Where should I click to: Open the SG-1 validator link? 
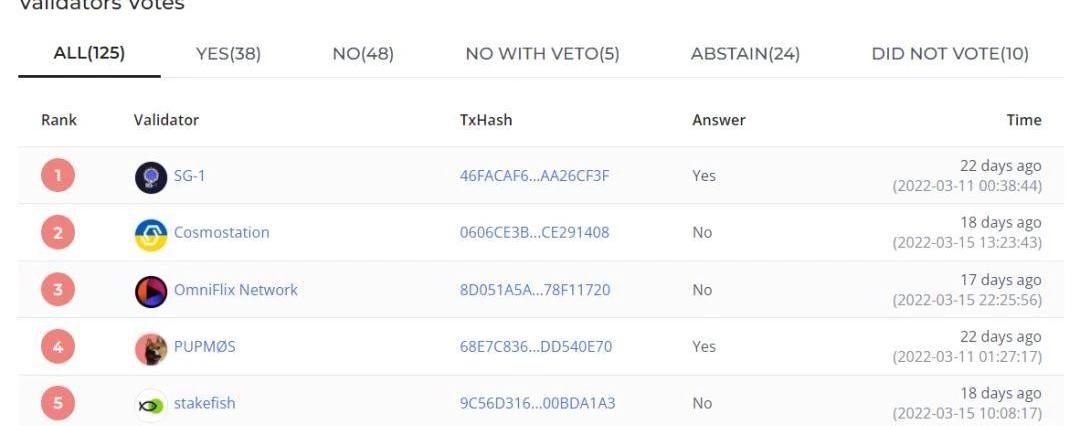(189, 176)
